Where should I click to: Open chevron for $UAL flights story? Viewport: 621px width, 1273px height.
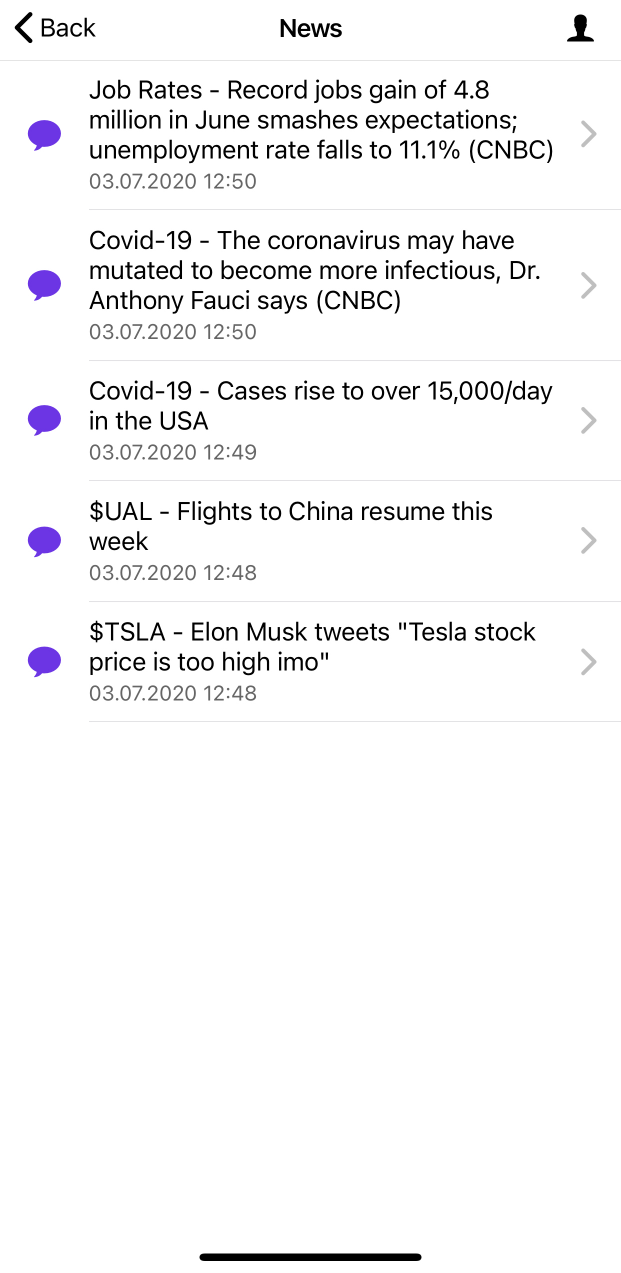[589, 541]
